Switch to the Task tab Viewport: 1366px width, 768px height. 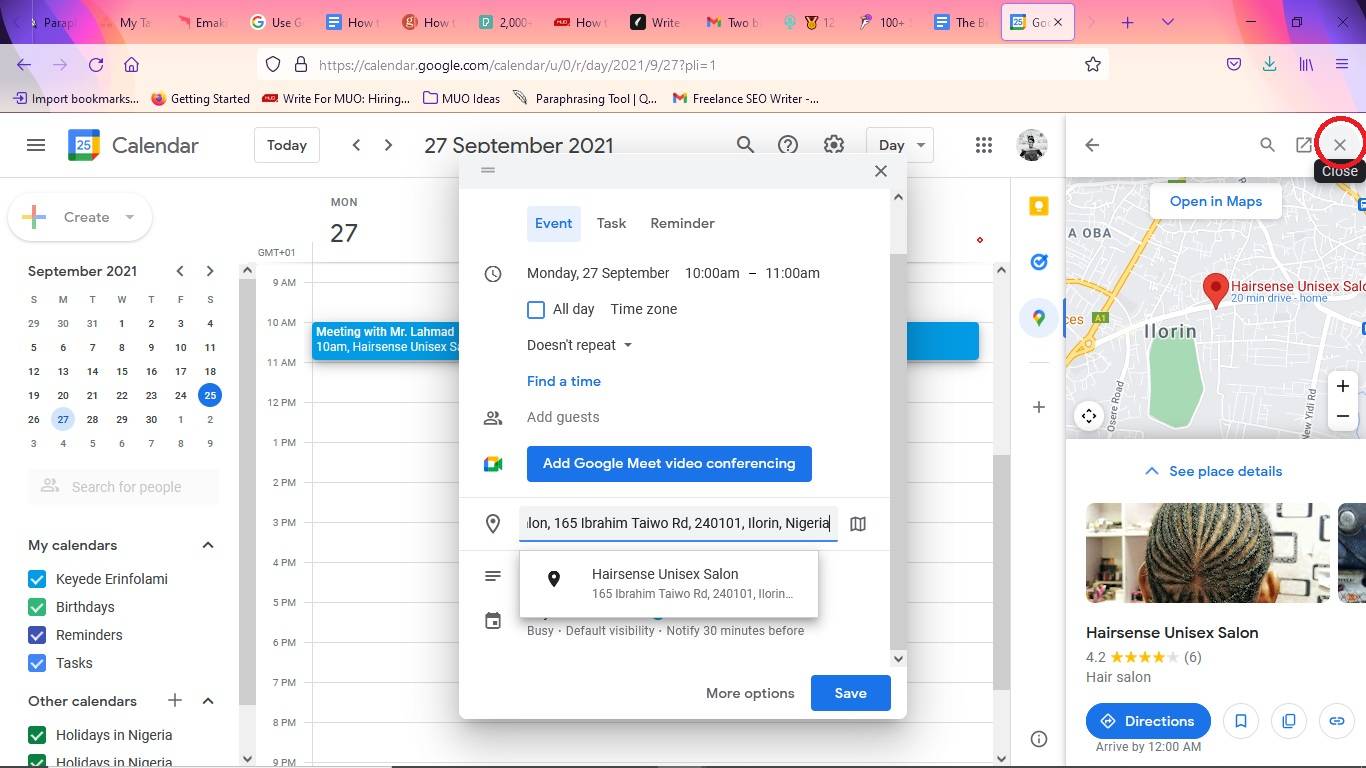point(611,223)
